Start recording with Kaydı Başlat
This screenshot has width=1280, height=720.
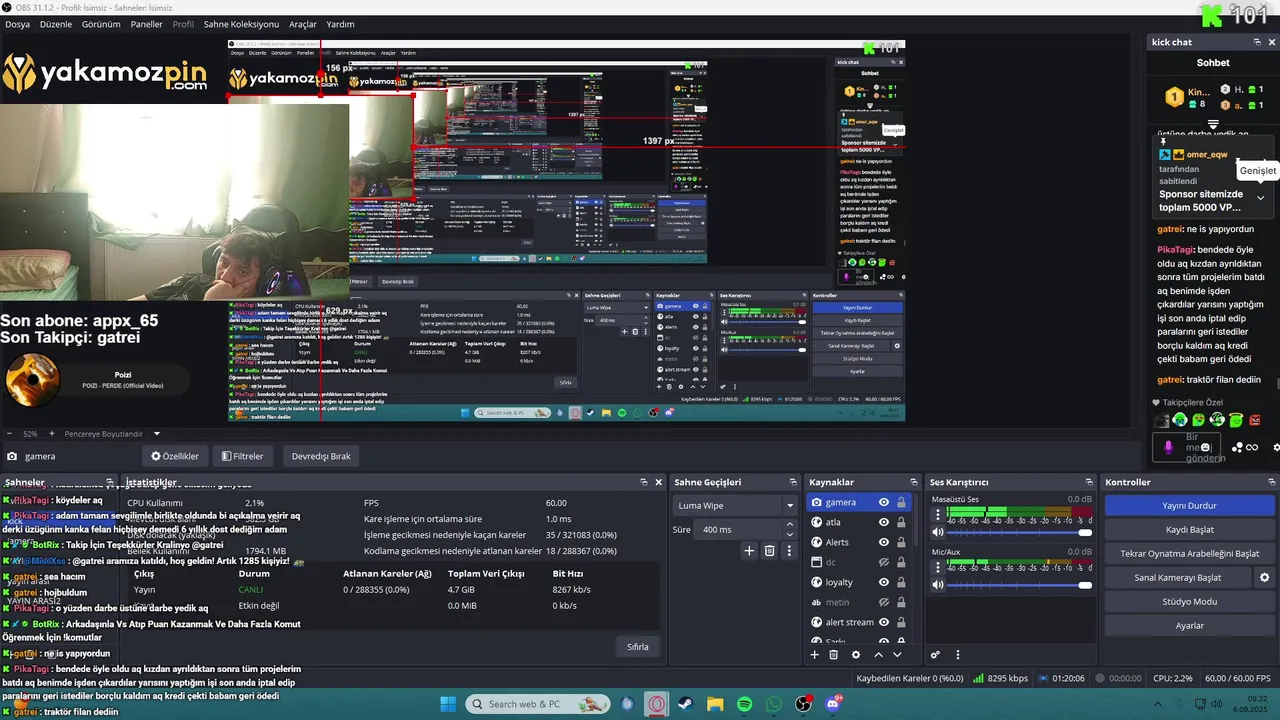click(x=1189, y=530)
